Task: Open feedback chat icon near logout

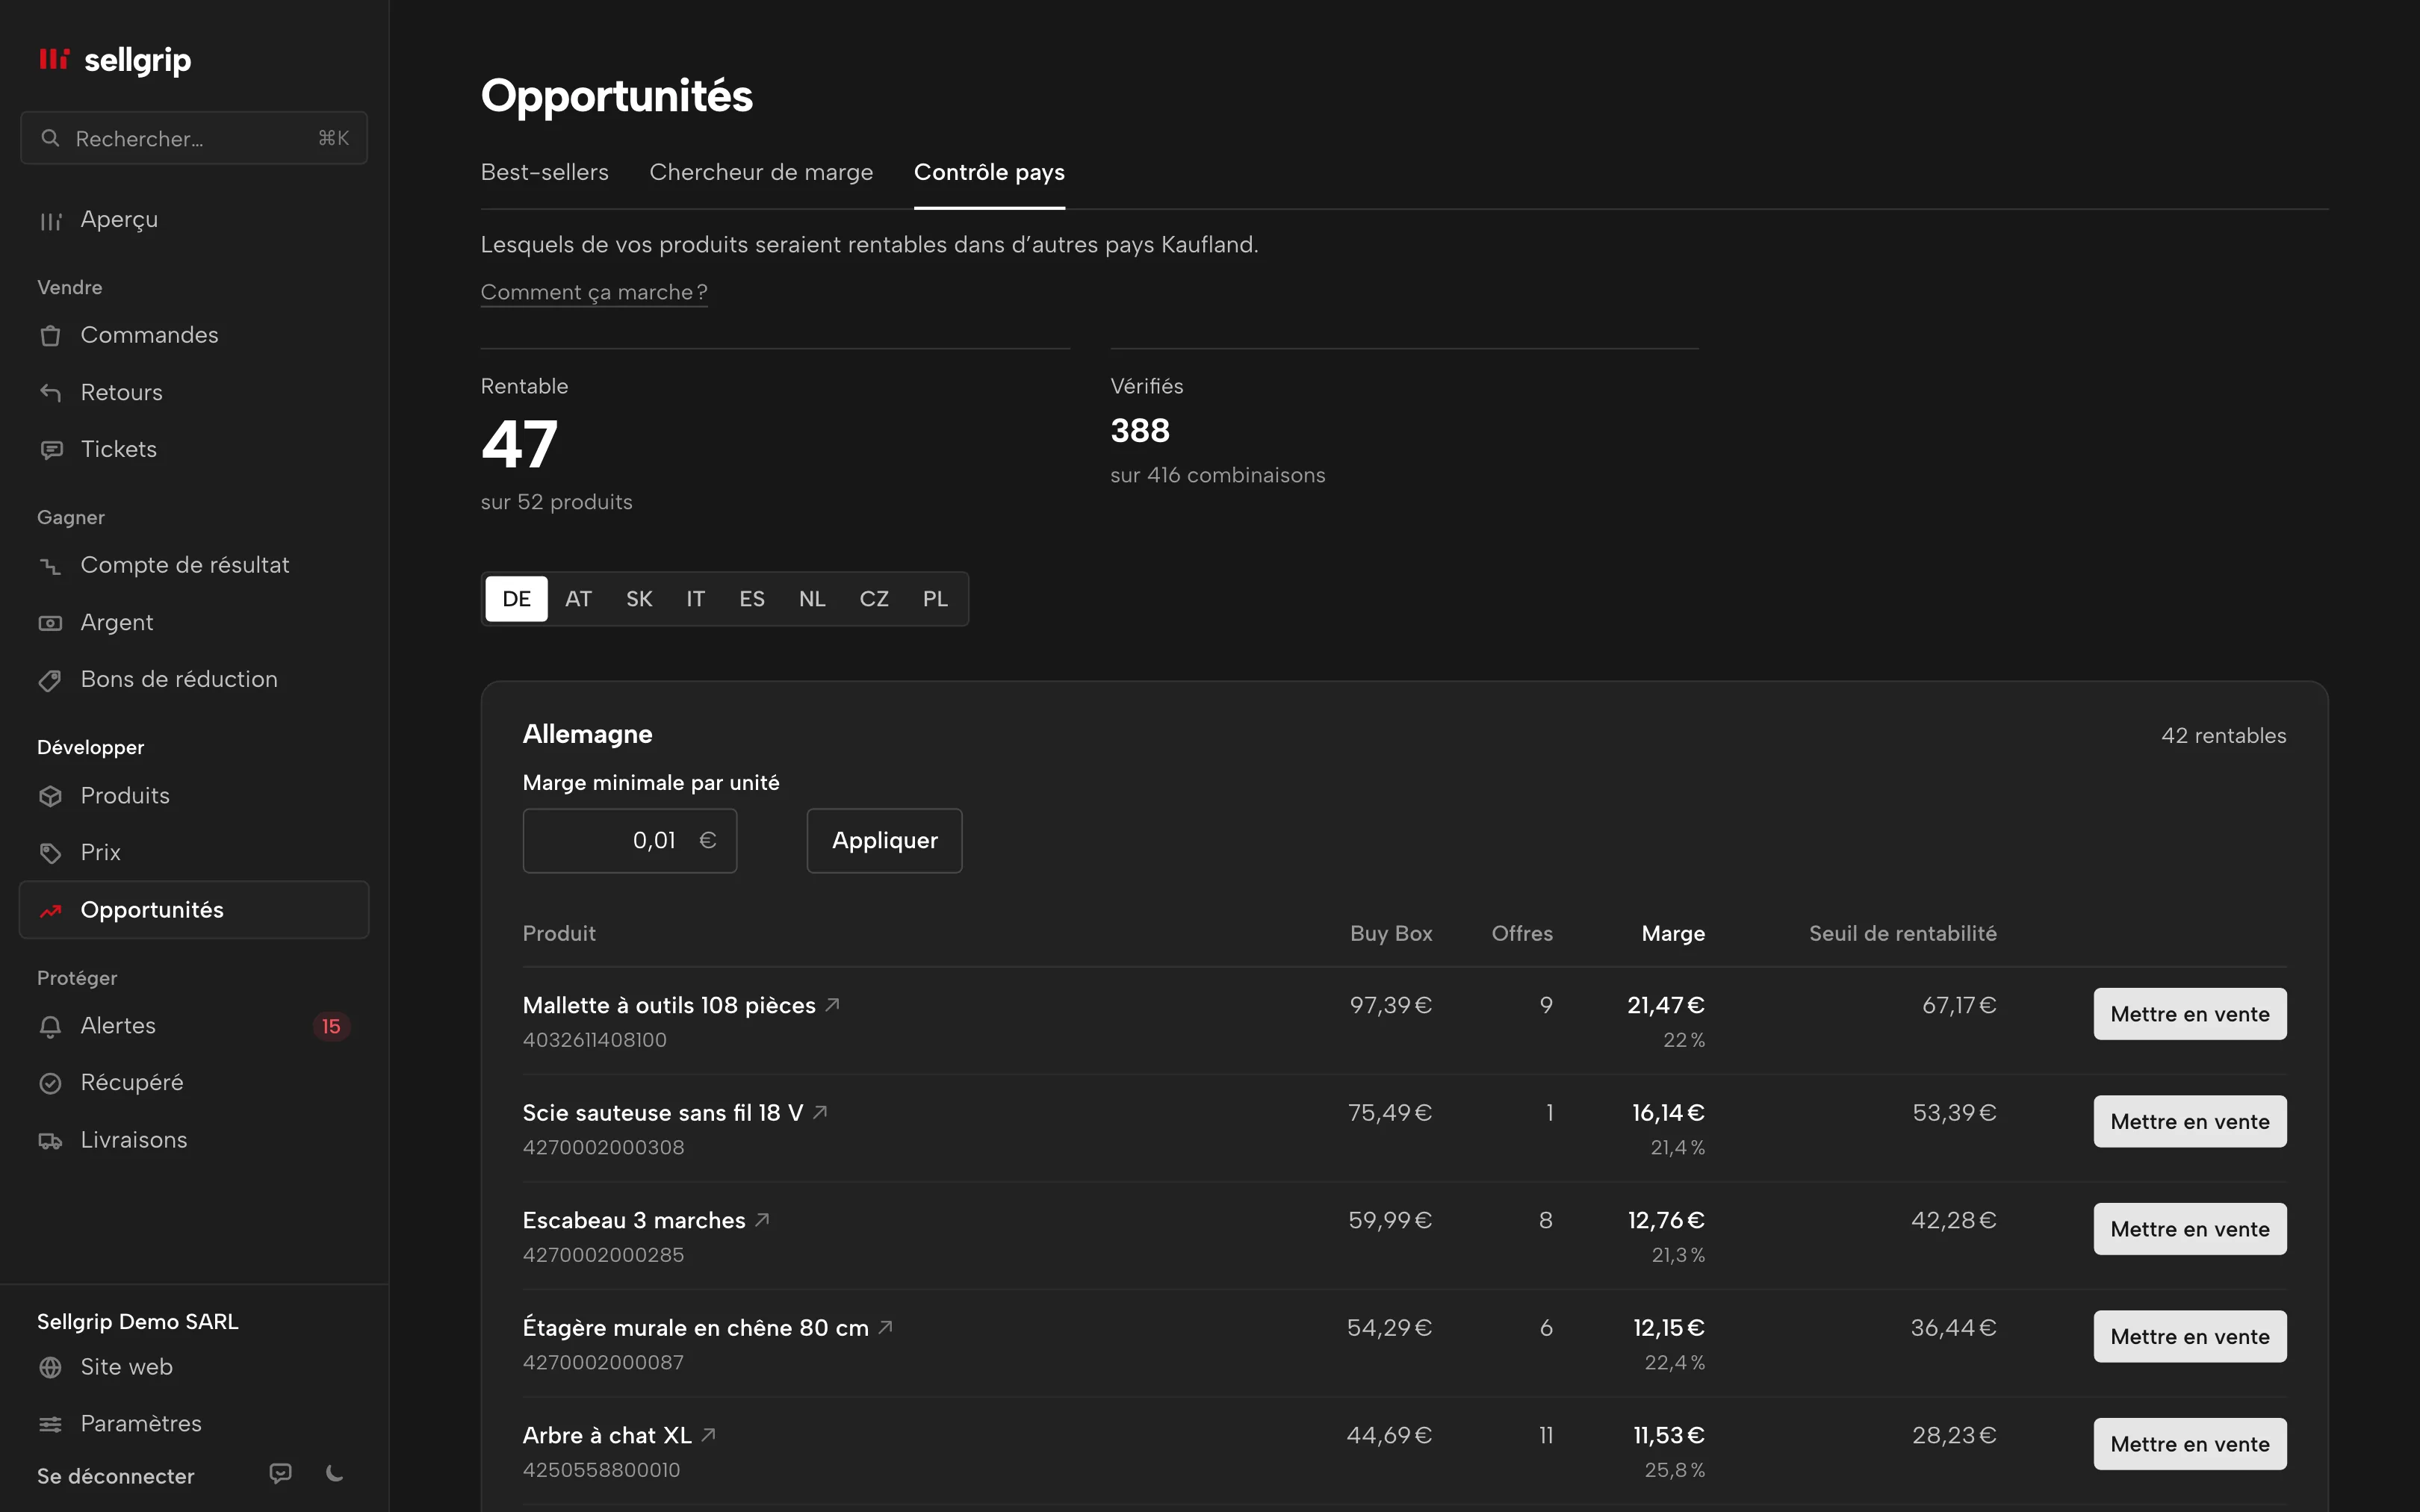Action: pos(281,1473)
